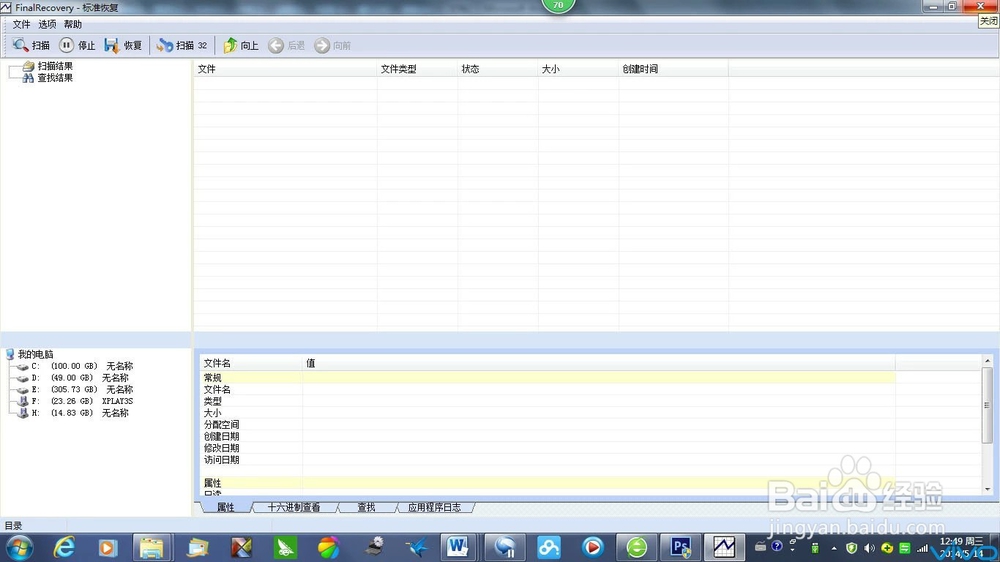Image resolution: width=1000 pixels, height=562 pixels.
Task: Switch to the 属性 tab
Action: pyautogui.click(x=226, y=507)
